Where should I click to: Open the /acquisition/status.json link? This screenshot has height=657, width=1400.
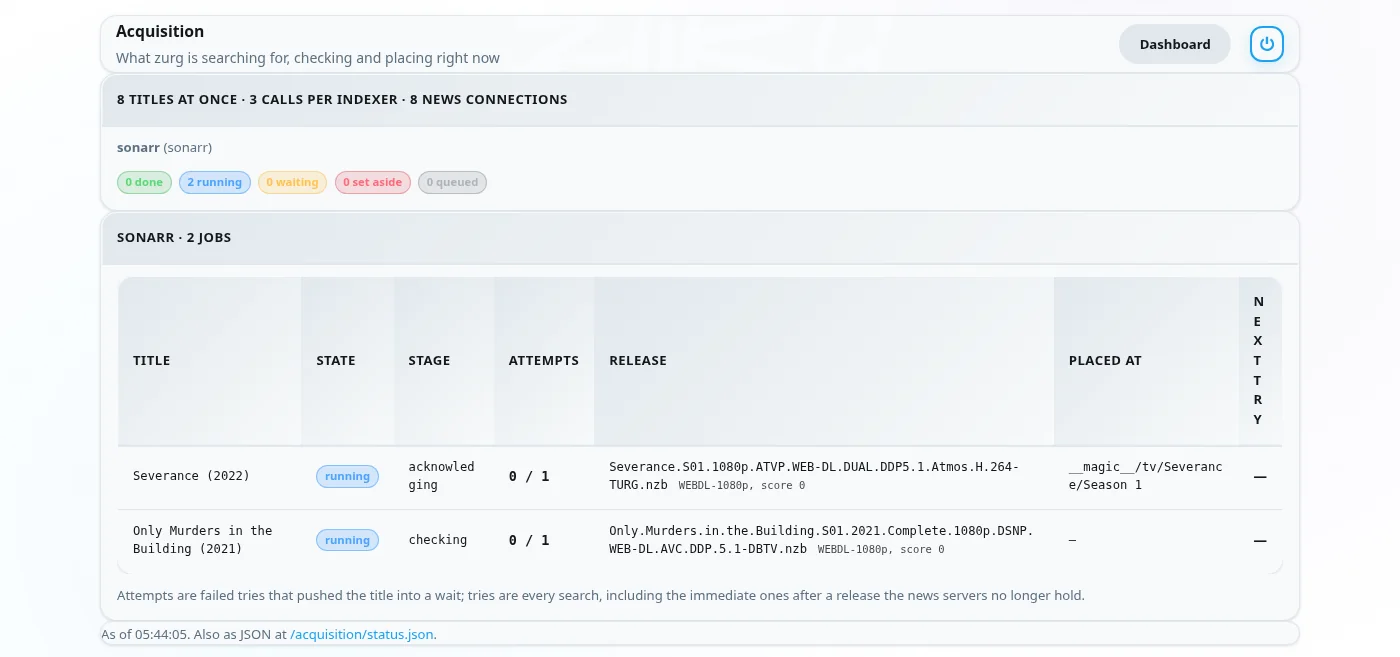(x=362, y=634)
